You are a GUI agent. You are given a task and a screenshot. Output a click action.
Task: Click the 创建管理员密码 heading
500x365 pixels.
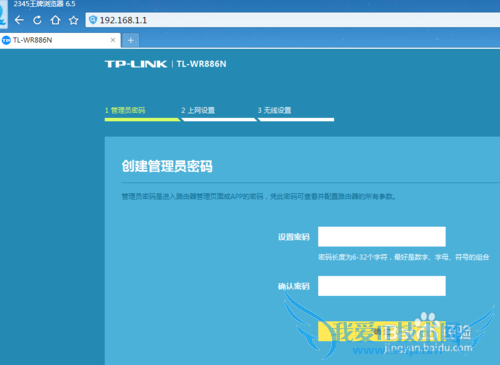click(x=167, y=166)
